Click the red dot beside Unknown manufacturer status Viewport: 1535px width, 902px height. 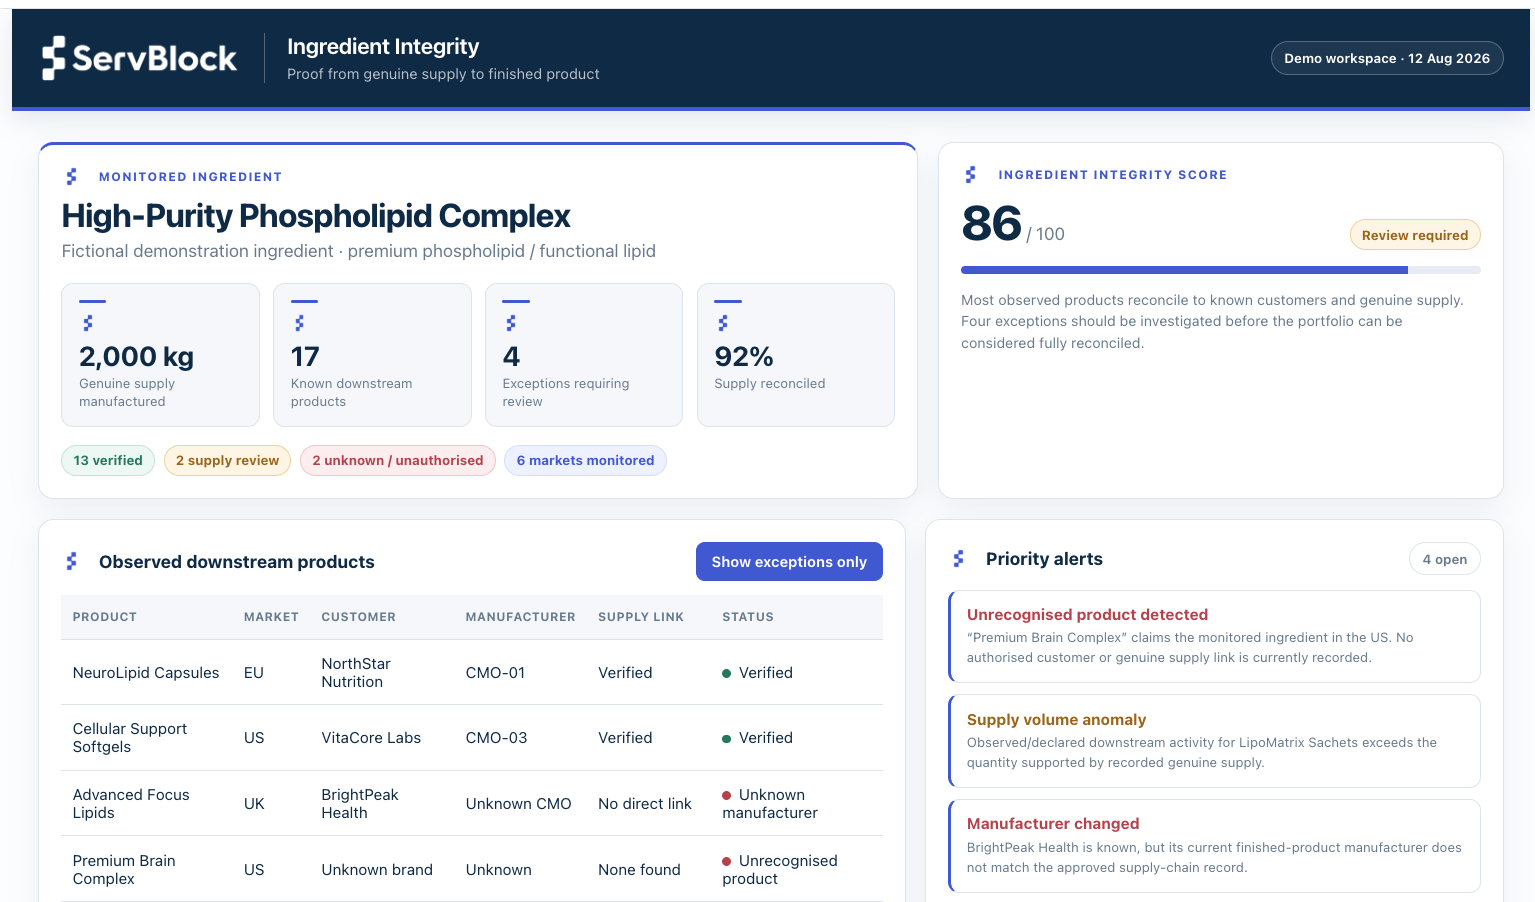tap(727, 795)
